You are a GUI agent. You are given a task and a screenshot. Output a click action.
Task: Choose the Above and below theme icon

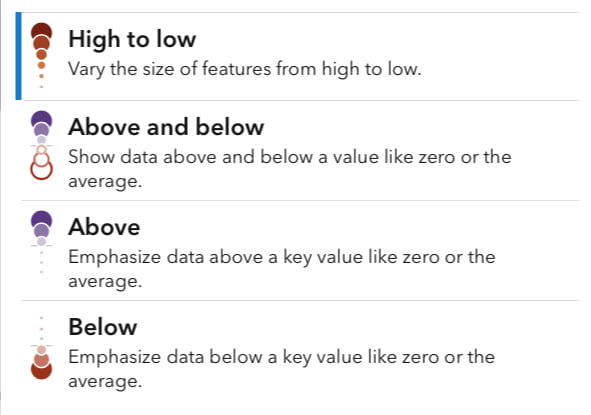(41, 145)
